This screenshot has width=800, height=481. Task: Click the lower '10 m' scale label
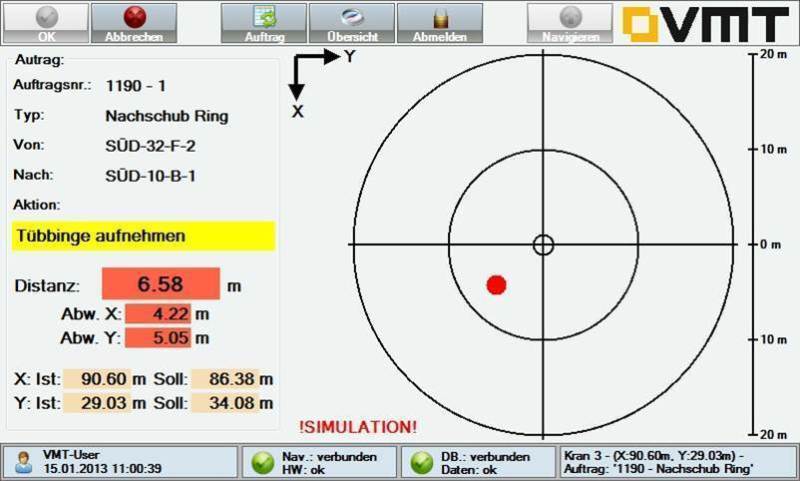point(773,340)
